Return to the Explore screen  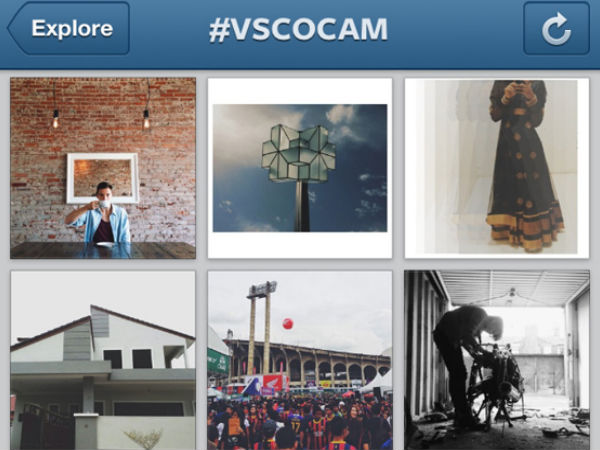tap(68, 28)
